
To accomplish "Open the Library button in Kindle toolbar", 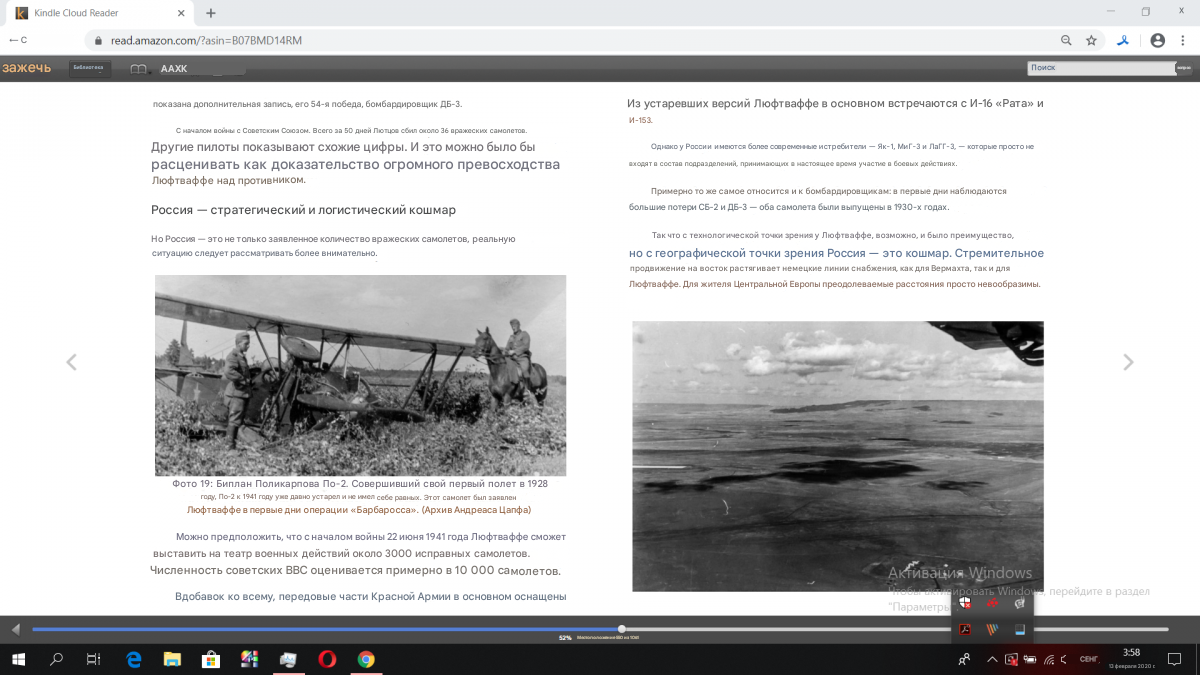I will point(90,68).
